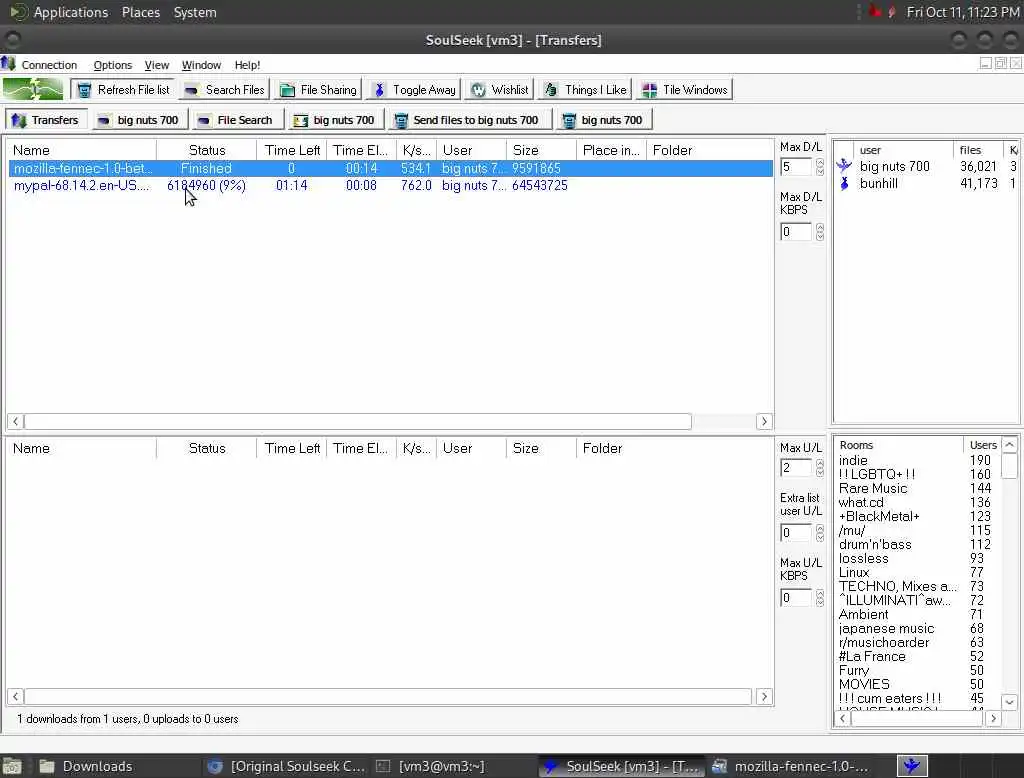Click downloads pane scroll right arrow
Screen dimensions: 1024x778
click(x=764, y=421)
